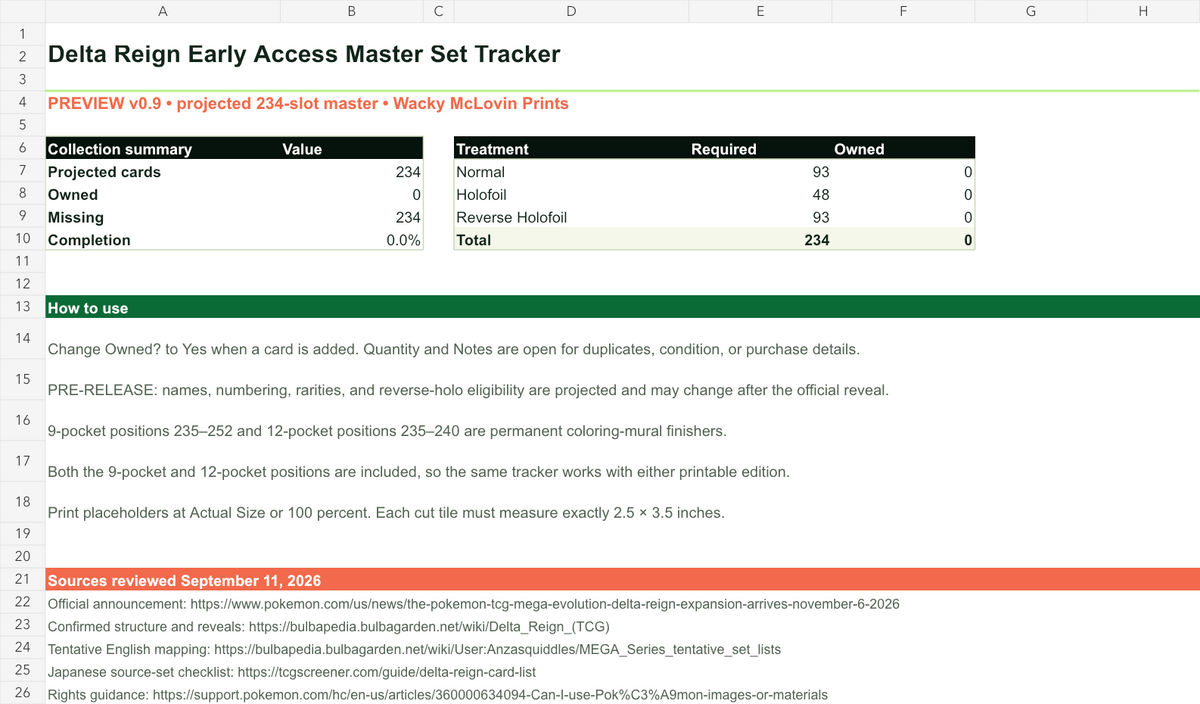Select the Collection summary header cell
The height and width of the screenshot is (704, 1200).
[x=163, y=149]
